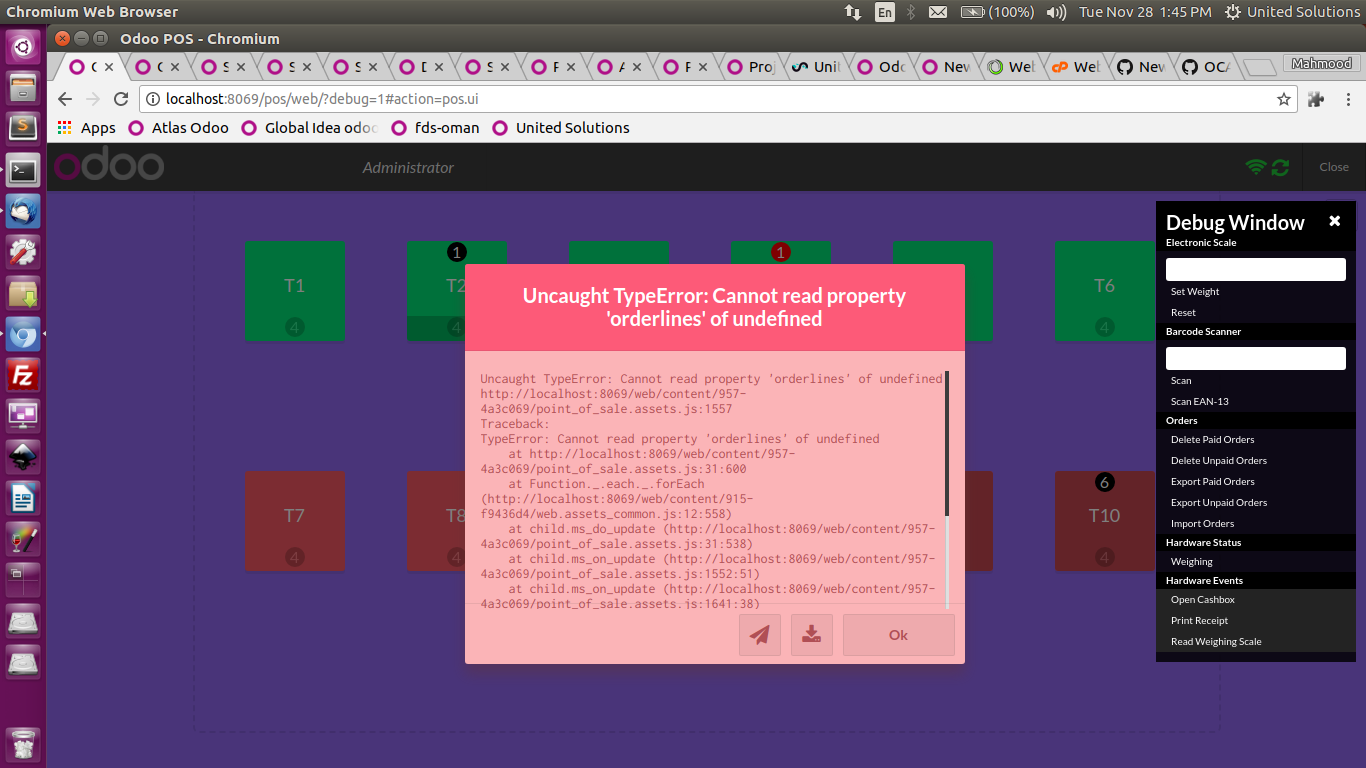Trigger Print Receipt hardware event

click(x=1199, y=620)
